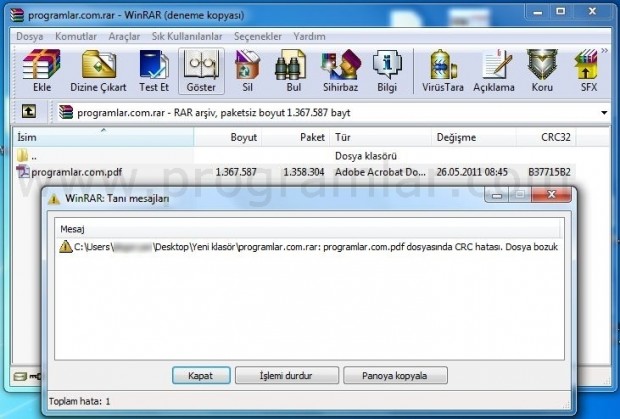
Task: Click the size value 1.367.587
Action: [236, 172]
